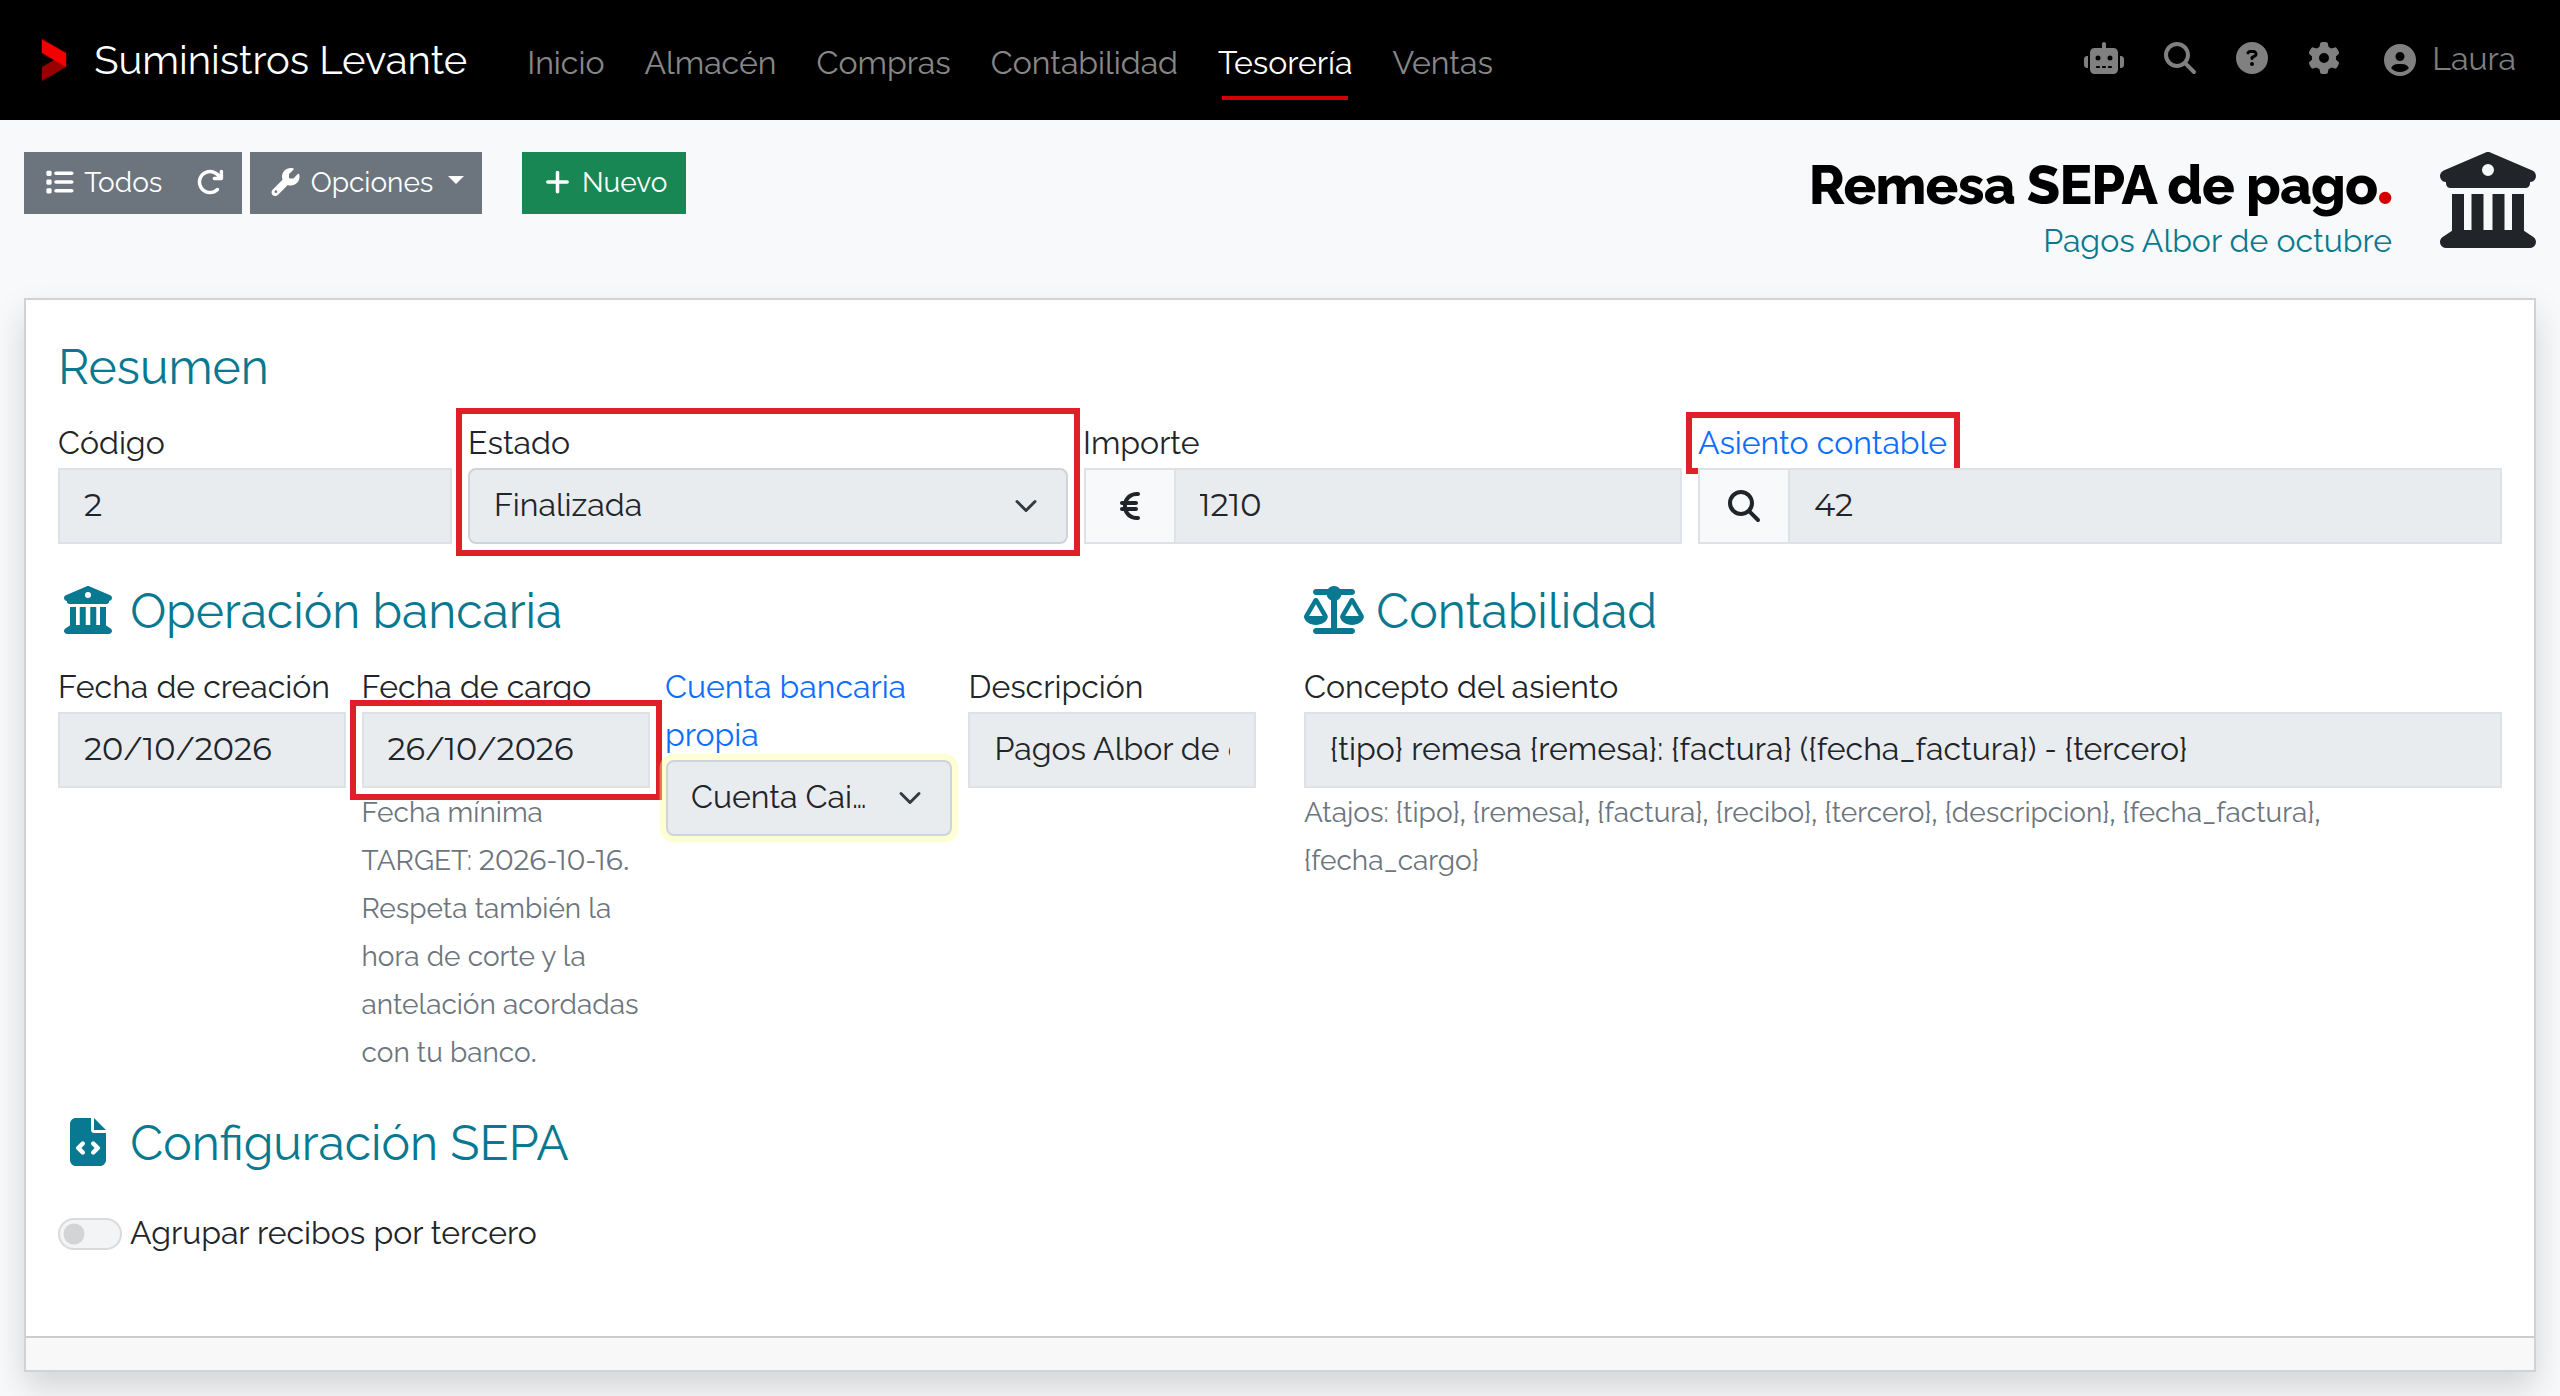Click the Todos list button
Image resolution: width=2560 pixels, height=1396 pixels.
click(104, 183)
